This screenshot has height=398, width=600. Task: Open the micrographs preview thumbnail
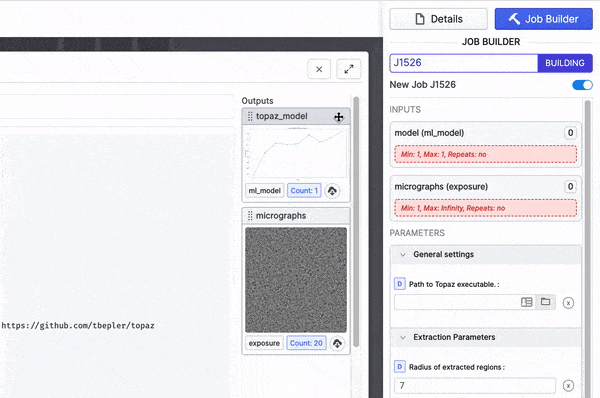(x=296, y=280)
